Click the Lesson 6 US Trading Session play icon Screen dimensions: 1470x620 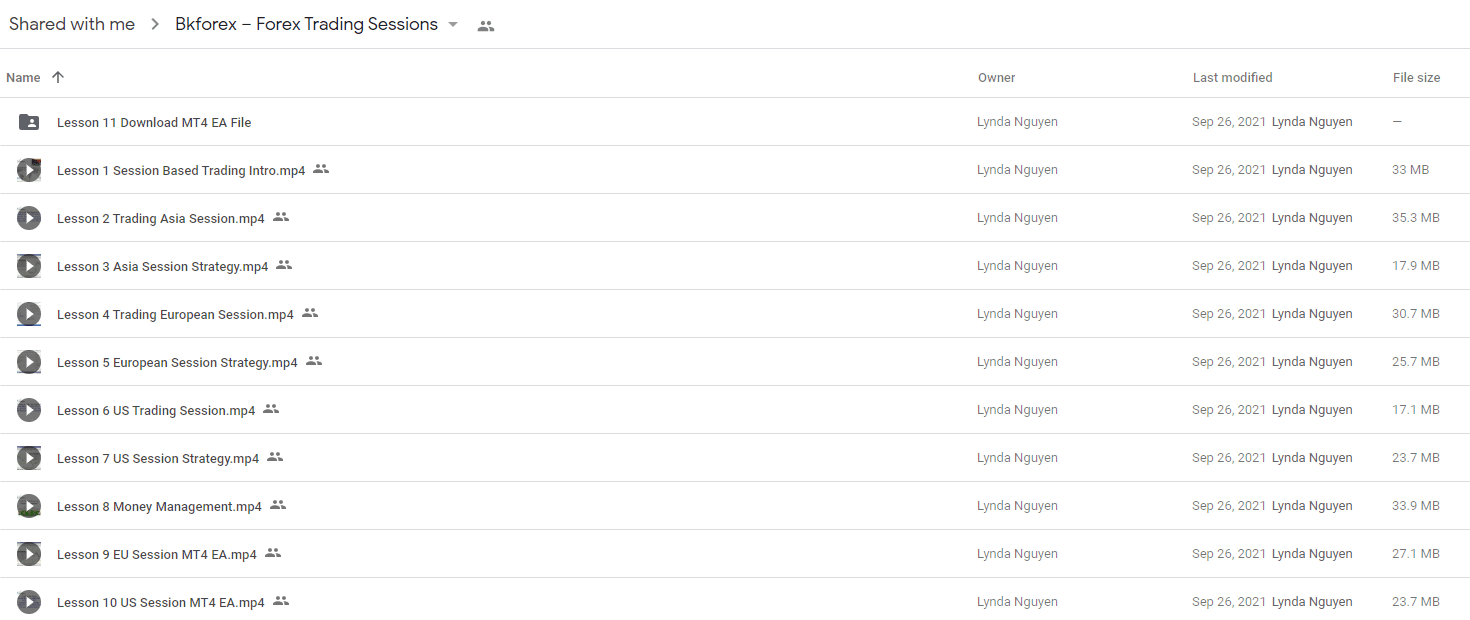(x=29, y=410)
